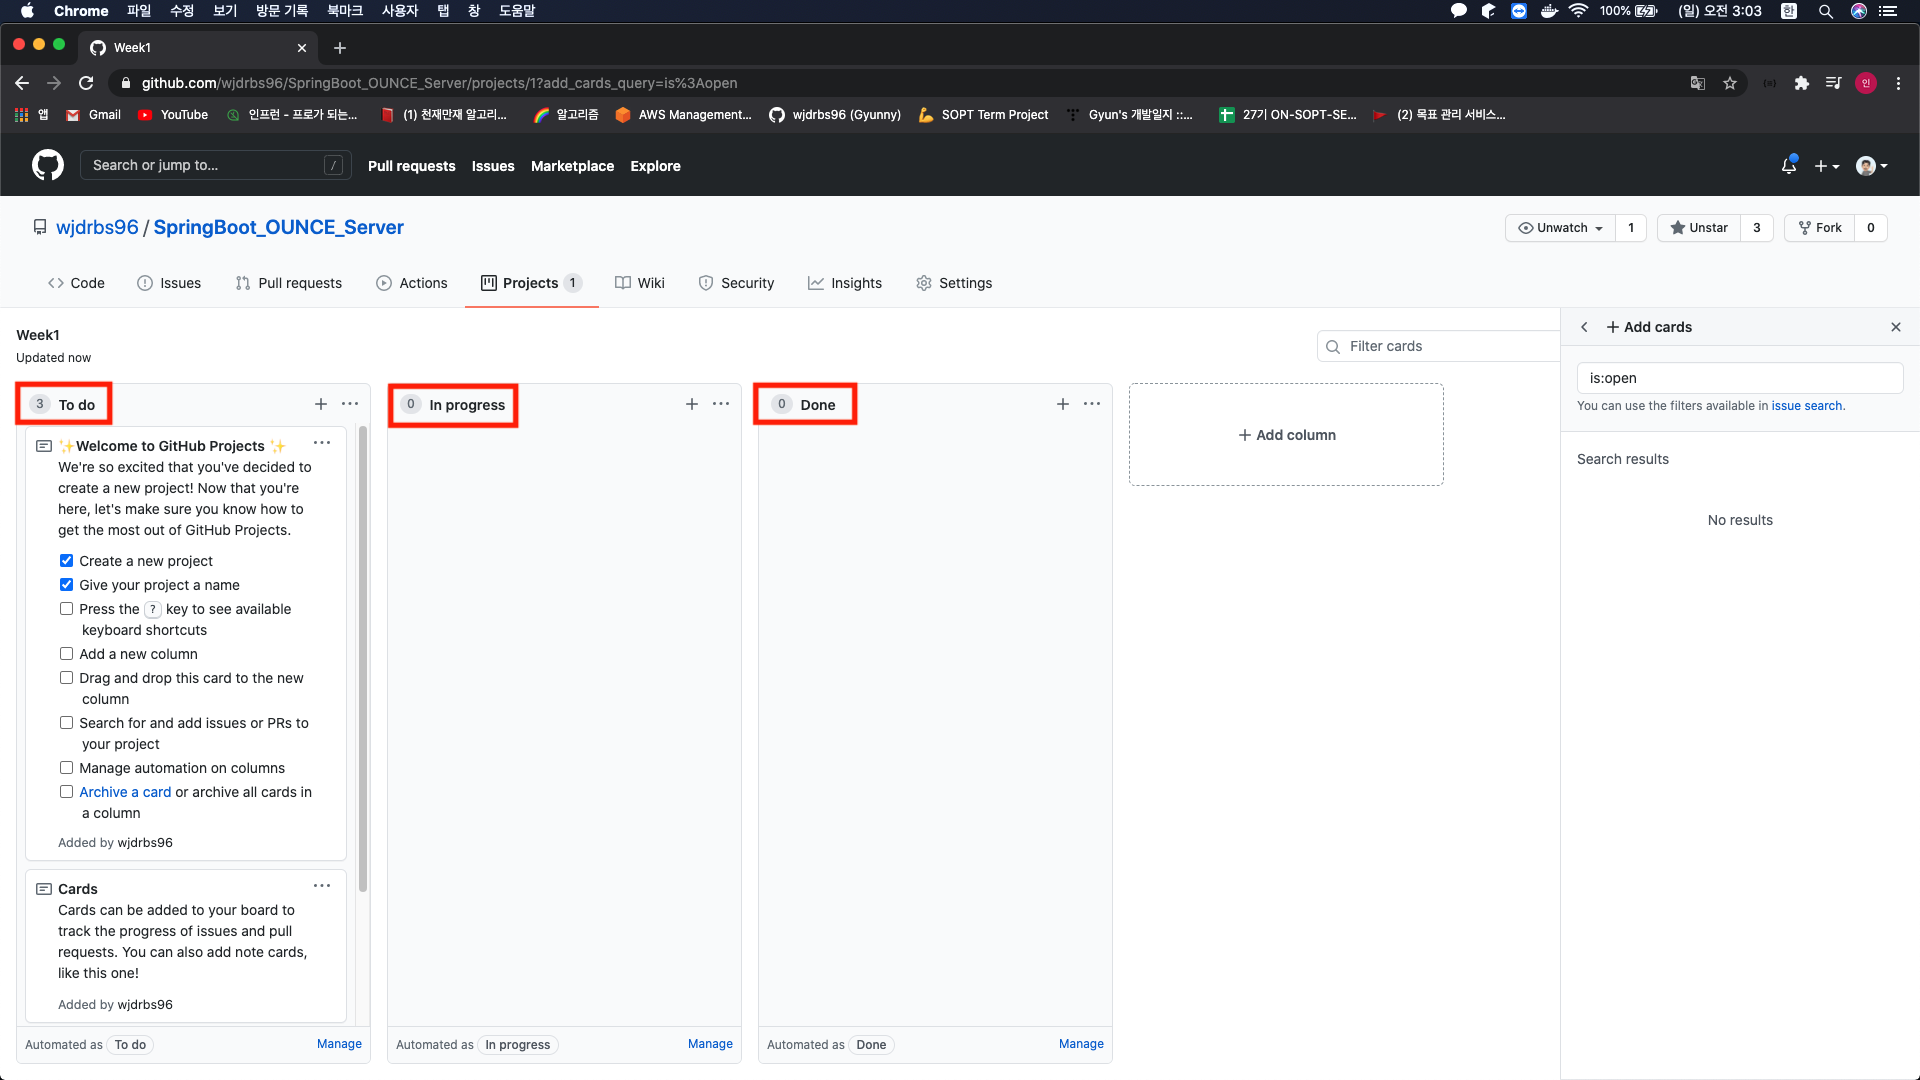1920x1080 pixels.
Task: Expand the Unwatch dropdown
Action: click(x=1560, y=228)
